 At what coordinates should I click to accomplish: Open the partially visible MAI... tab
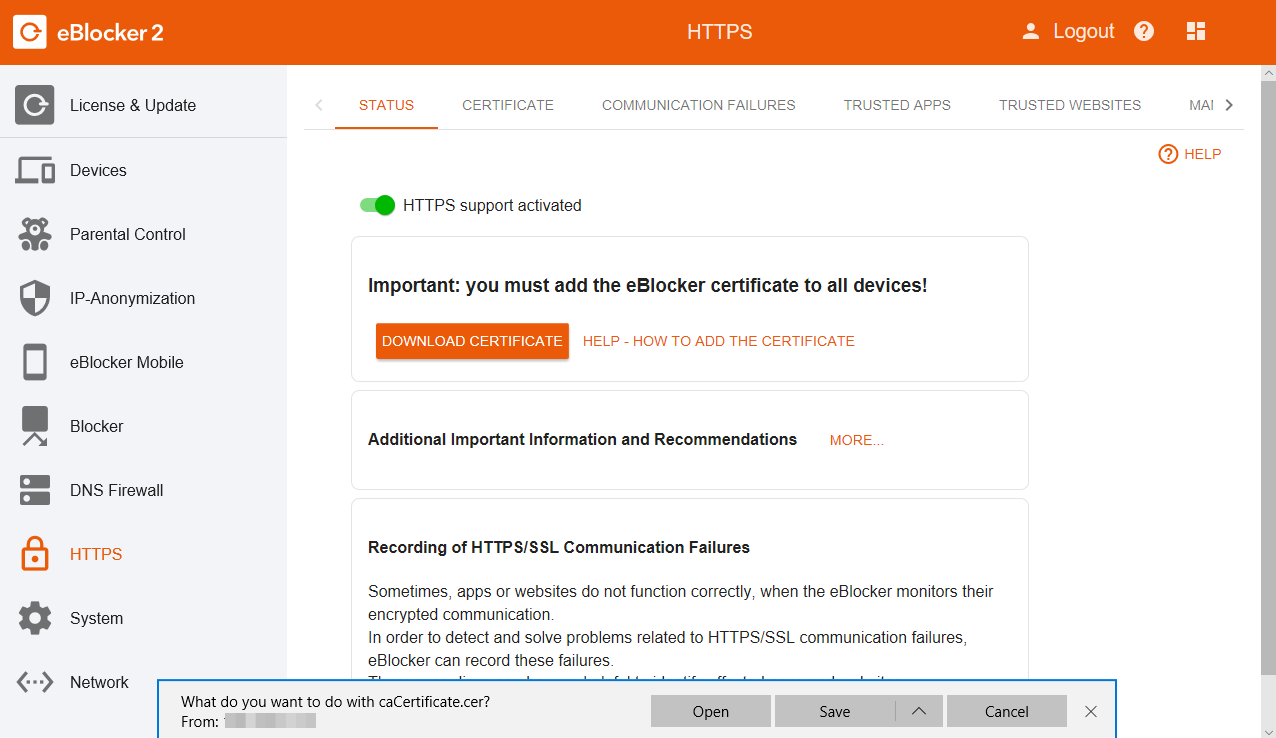(1201, 105)
